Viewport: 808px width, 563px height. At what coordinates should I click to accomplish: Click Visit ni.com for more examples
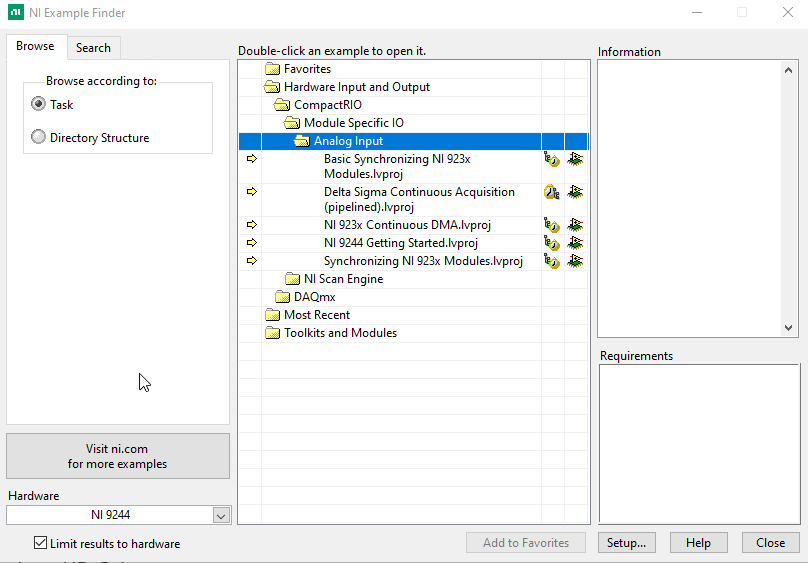click(117, 456)
